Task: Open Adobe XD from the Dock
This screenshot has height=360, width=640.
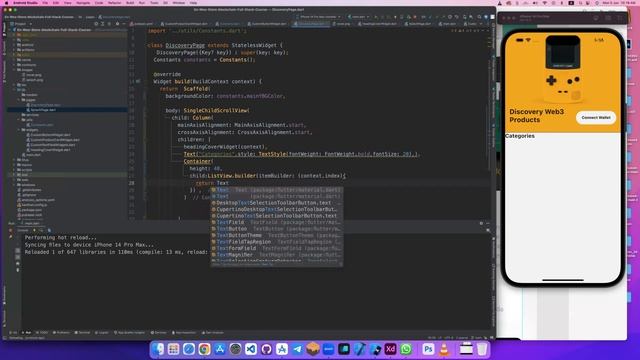Action: (391, 349)
